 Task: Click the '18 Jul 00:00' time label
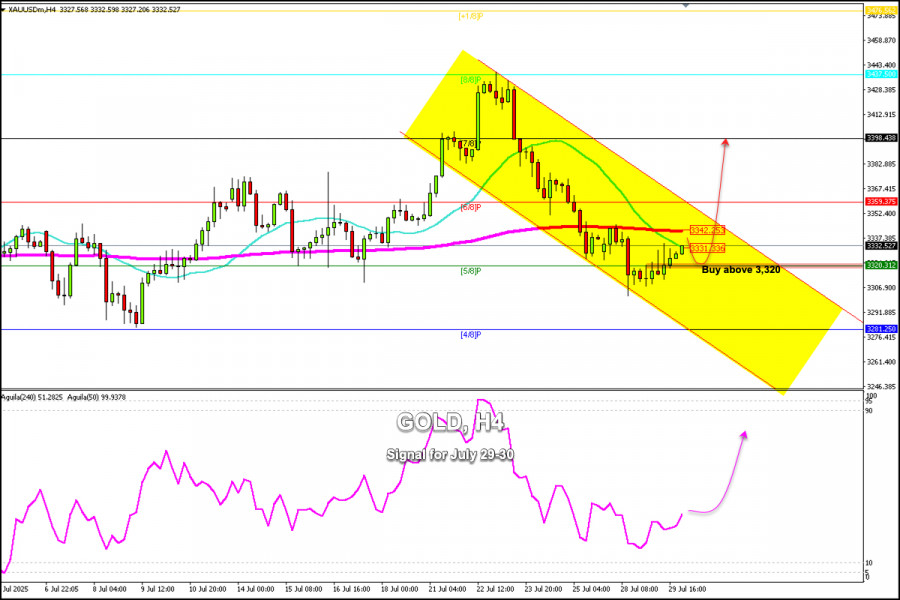coord(399,589)
